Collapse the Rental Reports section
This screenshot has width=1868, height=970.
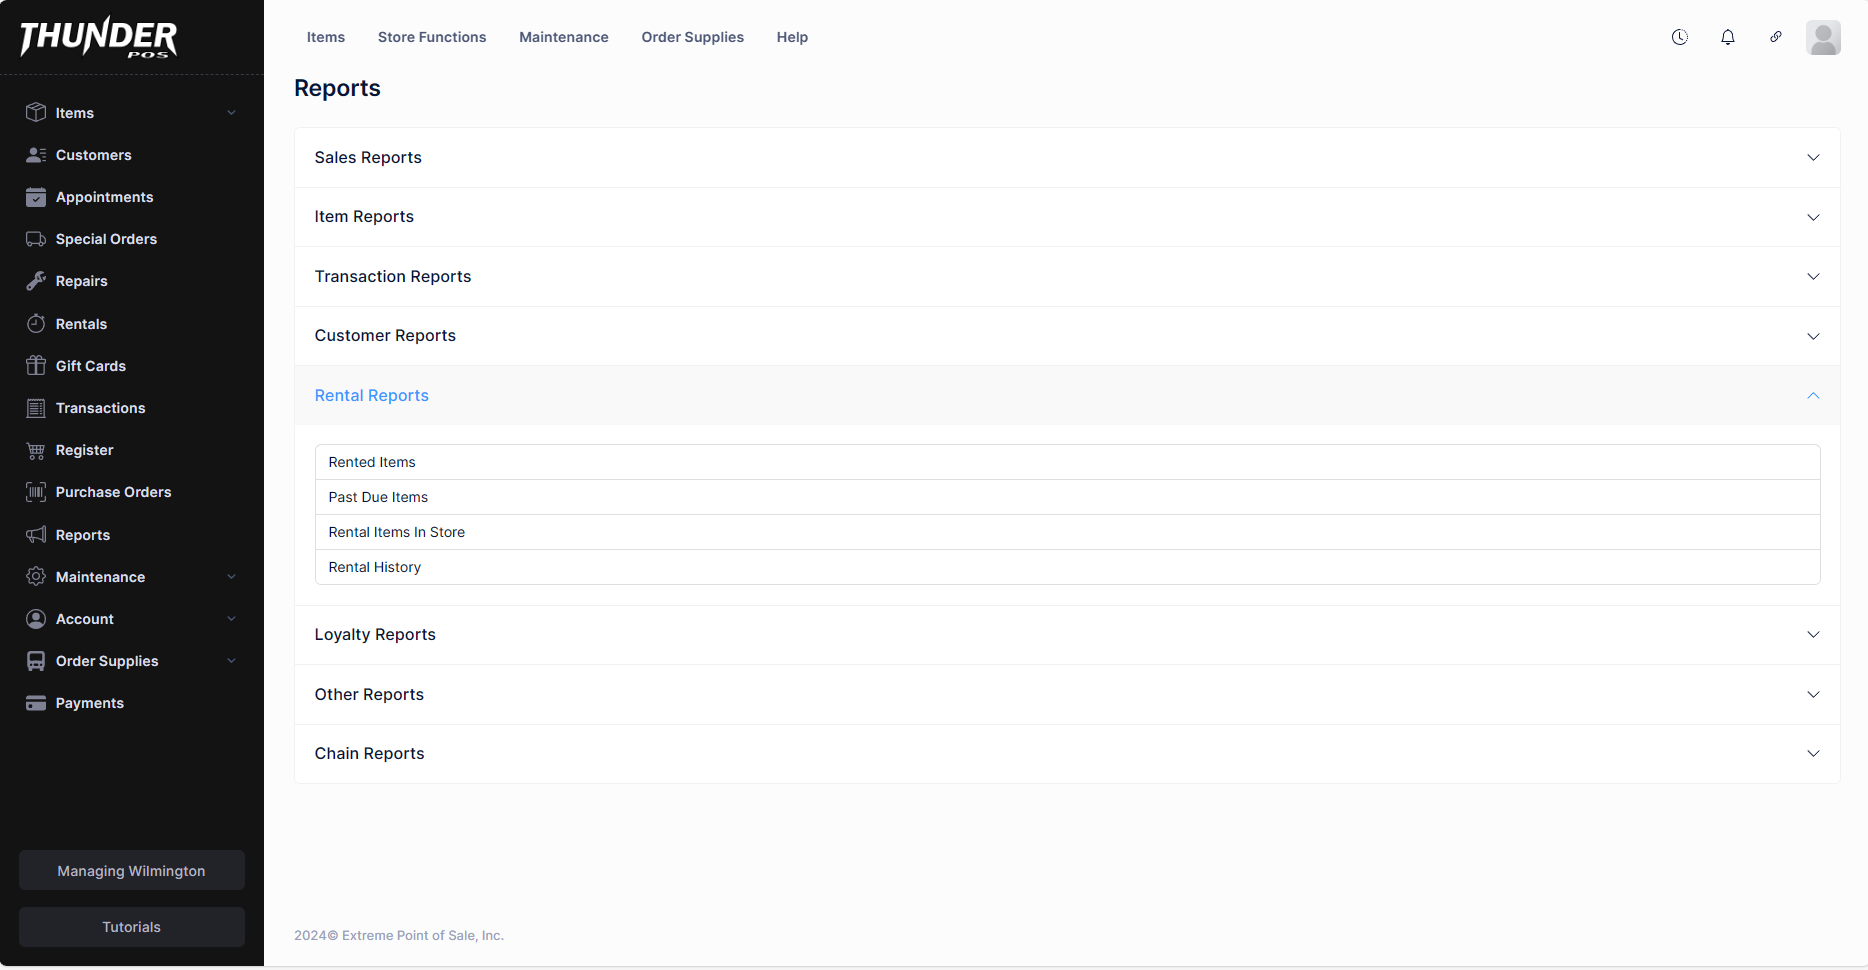point(1066,396)
